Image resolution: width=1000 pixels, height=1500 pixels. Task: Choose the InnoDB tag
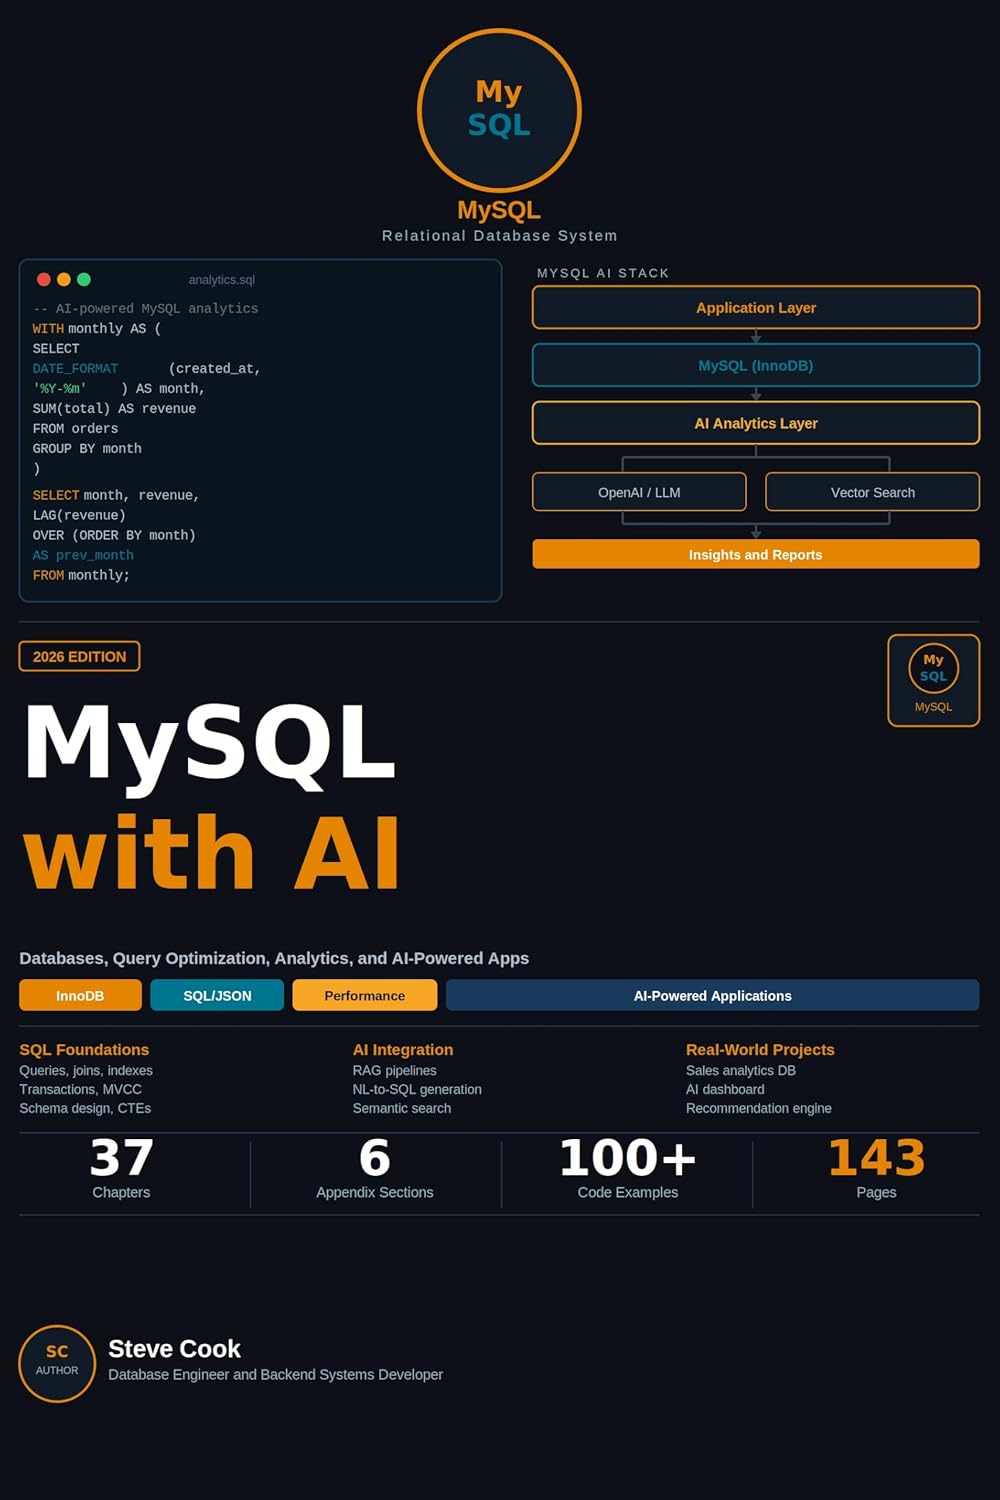(x=80, y=995)
